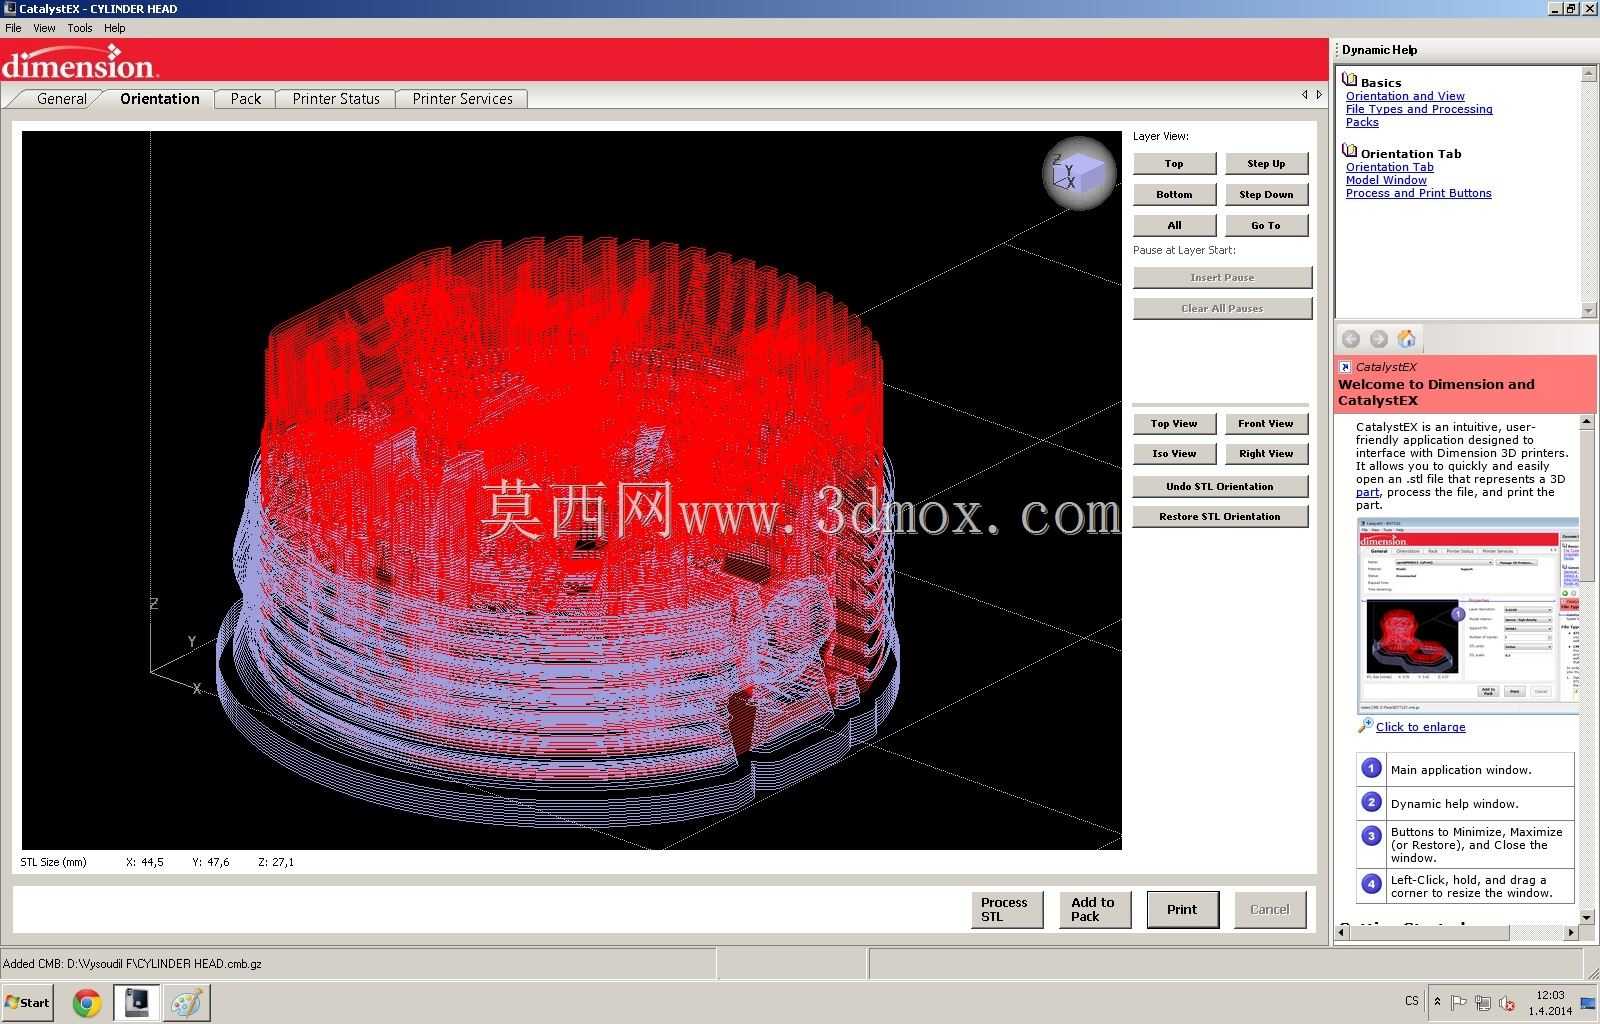1600x1024 pixels.
Task: Show hidden tray icons arrow
Action: [x=1437, y=1002]
